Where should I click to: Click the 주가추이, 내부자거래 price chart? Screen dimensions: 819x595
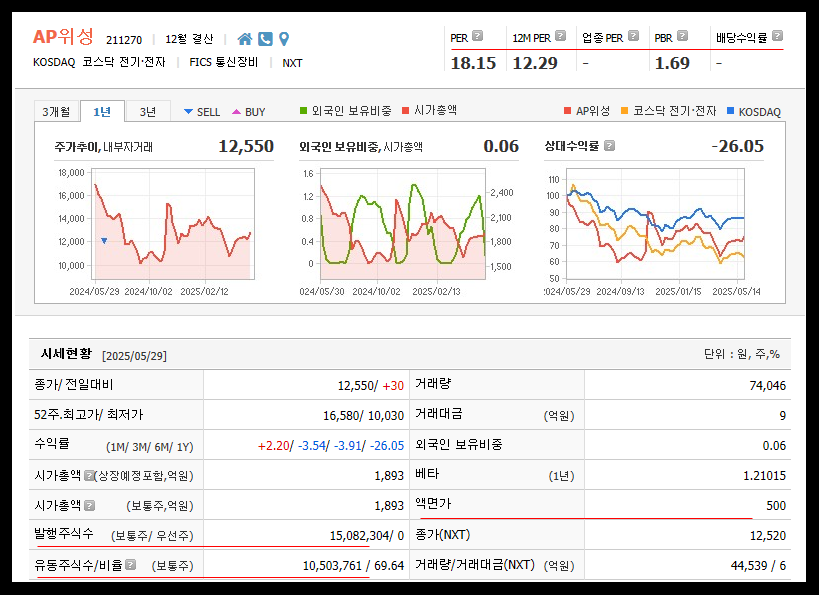click(173, 224)
